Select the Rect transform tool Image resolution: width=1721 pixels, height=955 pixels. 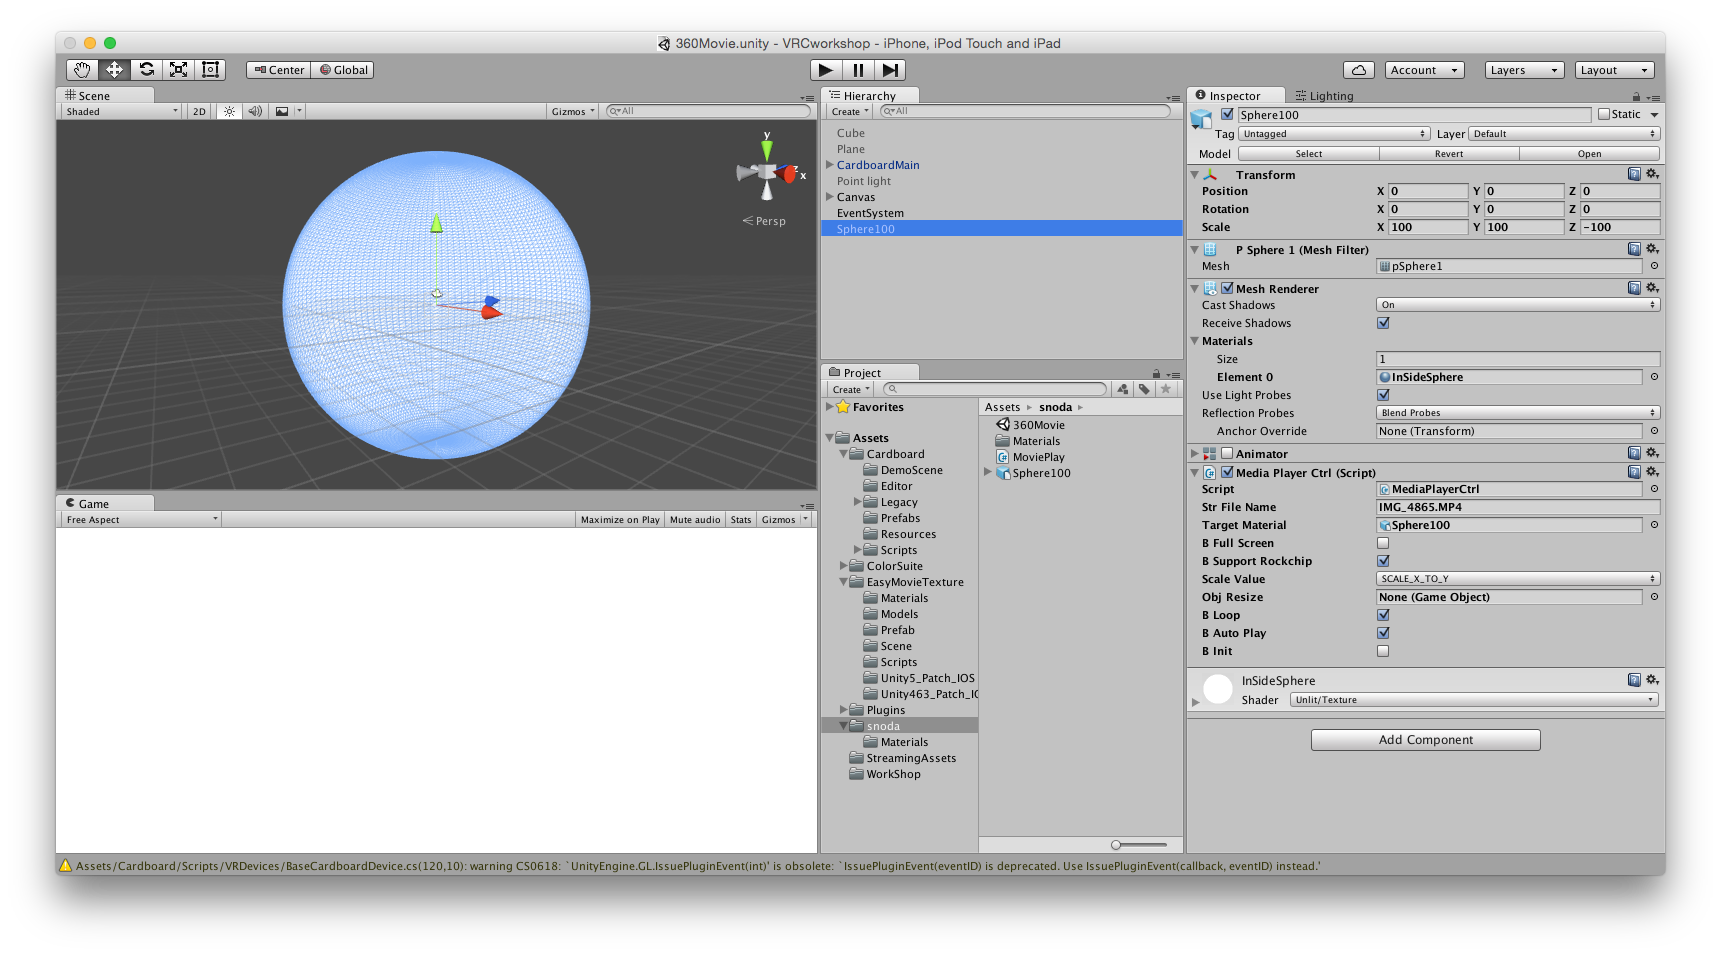(210, 69)
